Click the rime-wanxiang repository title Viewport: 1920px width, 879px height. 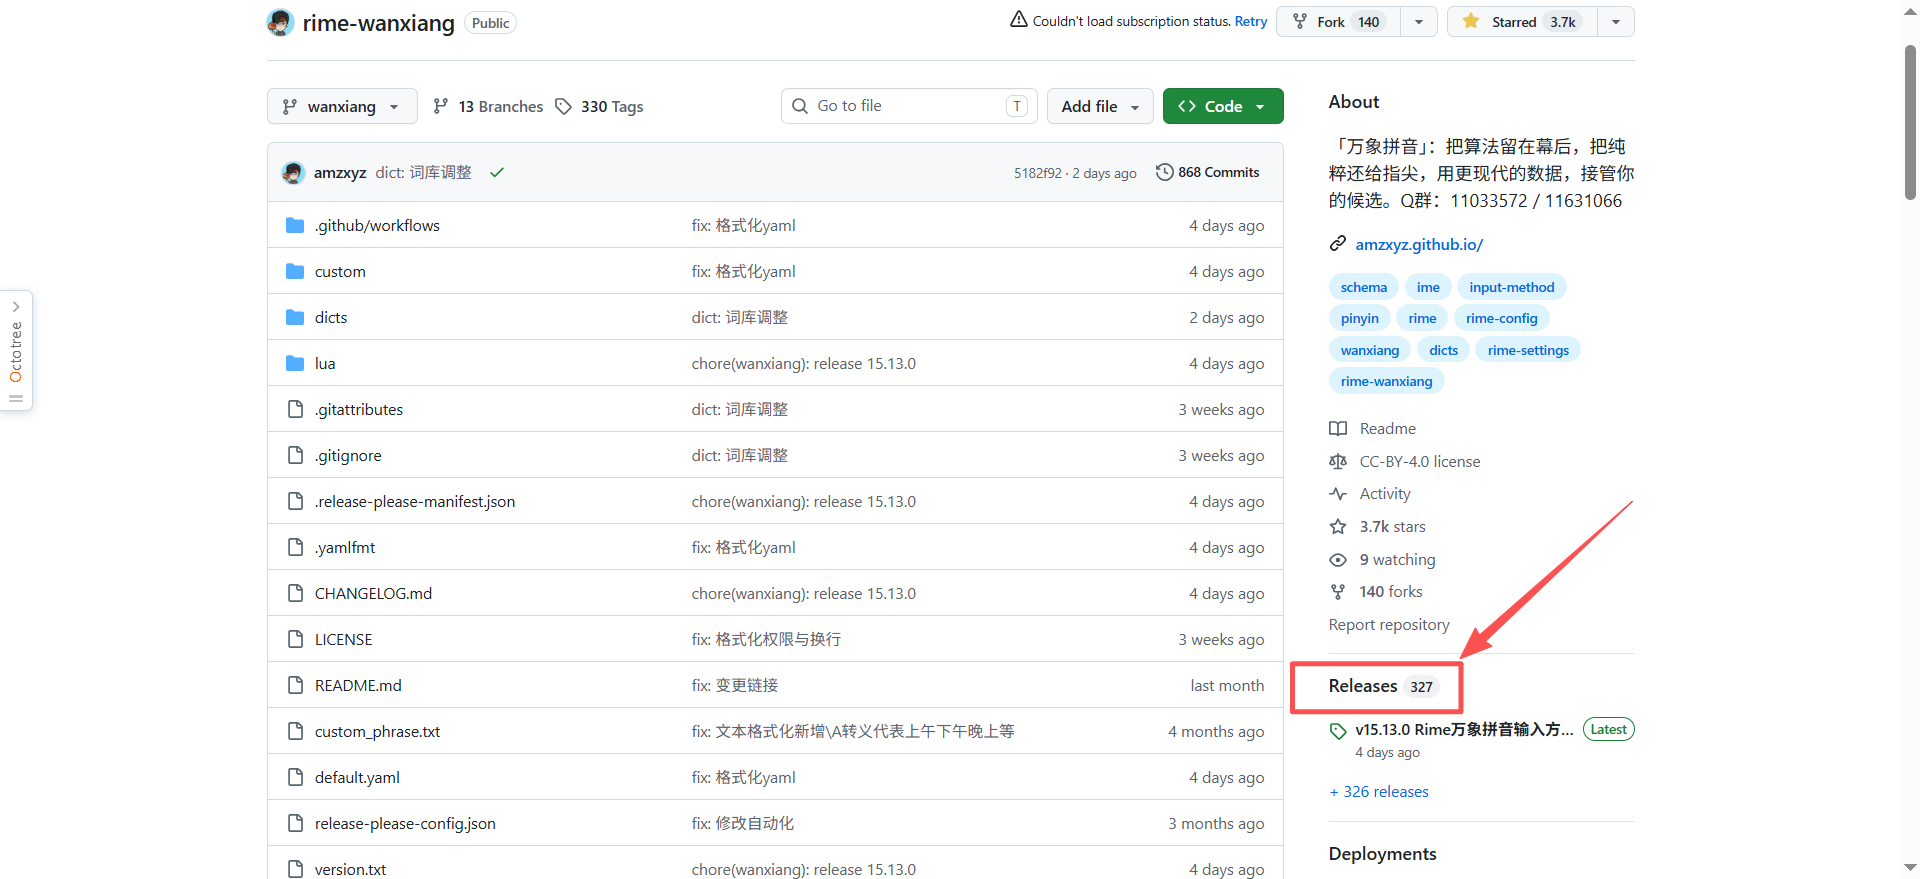click(x=379, y=22)
